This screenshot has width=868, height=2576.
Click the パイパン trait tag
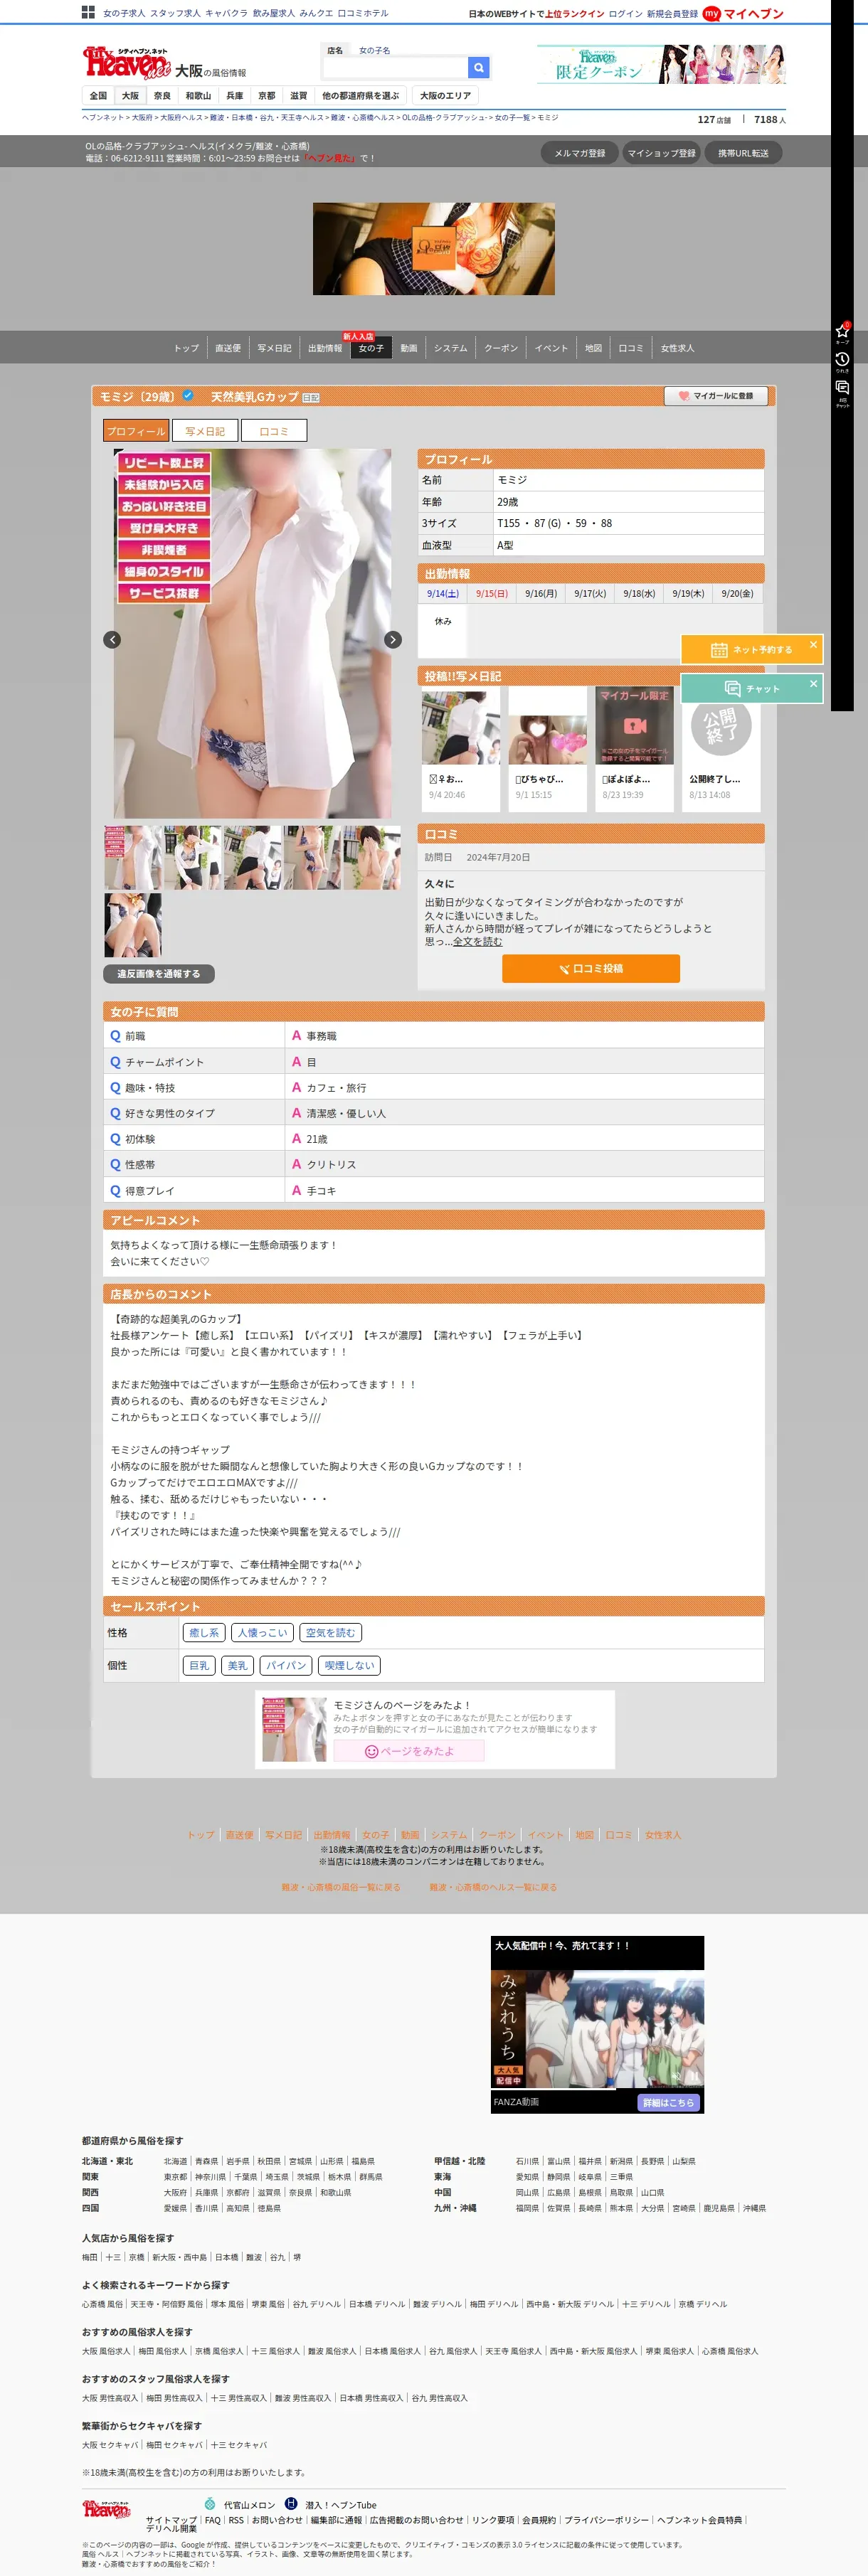click(286, 1665)
